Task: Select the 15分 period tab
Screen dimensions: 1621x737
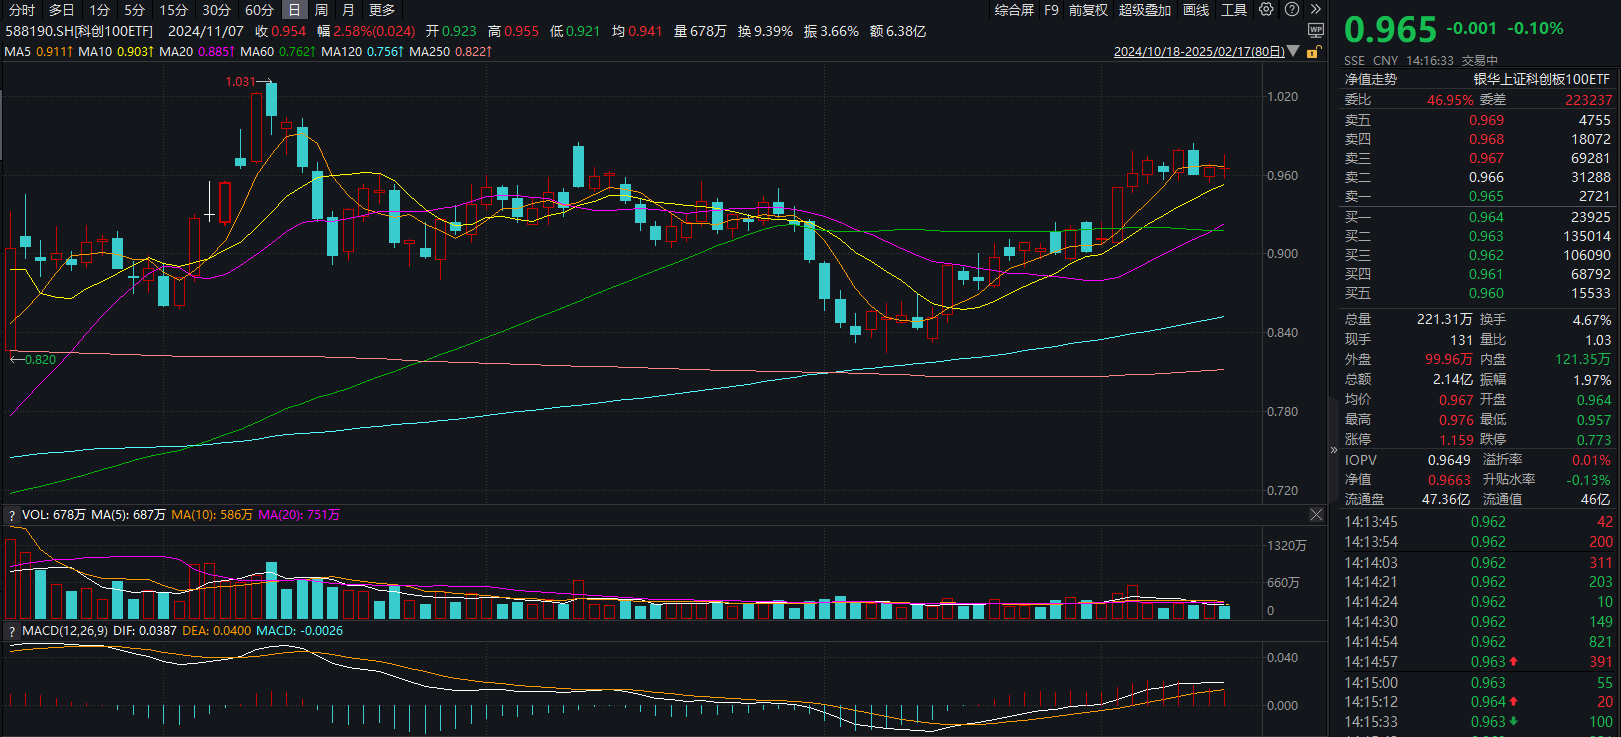Action: click(x=174, y=10)
